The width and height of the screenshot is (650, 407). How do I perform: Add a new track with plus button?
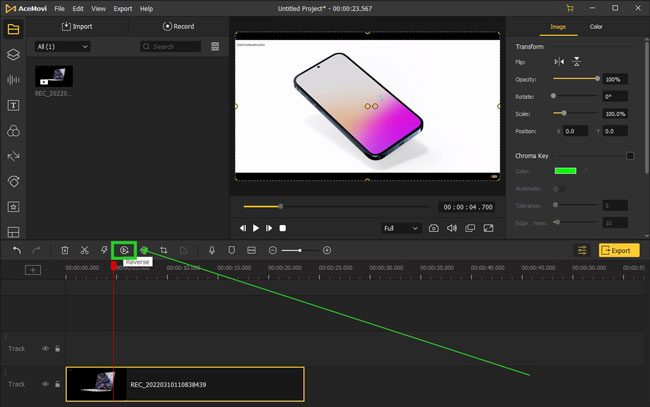[x=33, y=270]
